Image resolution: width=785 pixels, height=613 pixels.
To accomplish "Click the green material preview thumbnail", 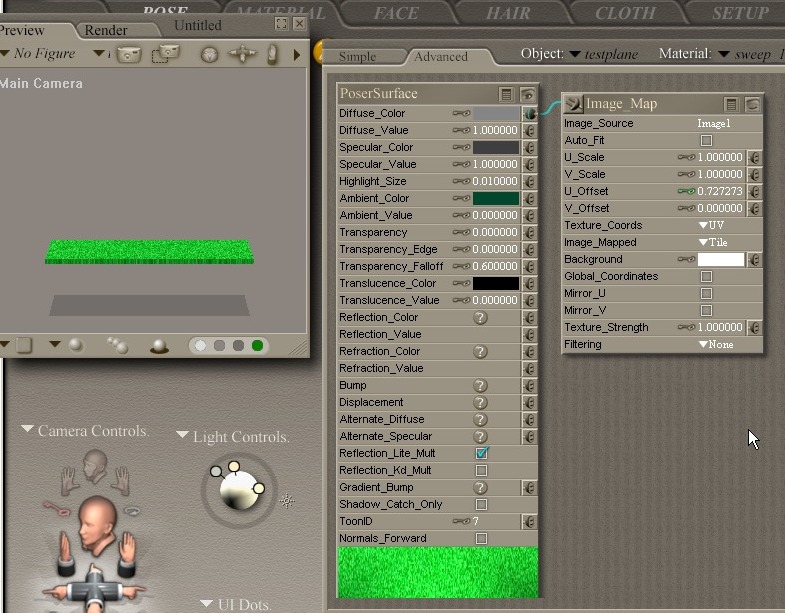I will point(438,572).
